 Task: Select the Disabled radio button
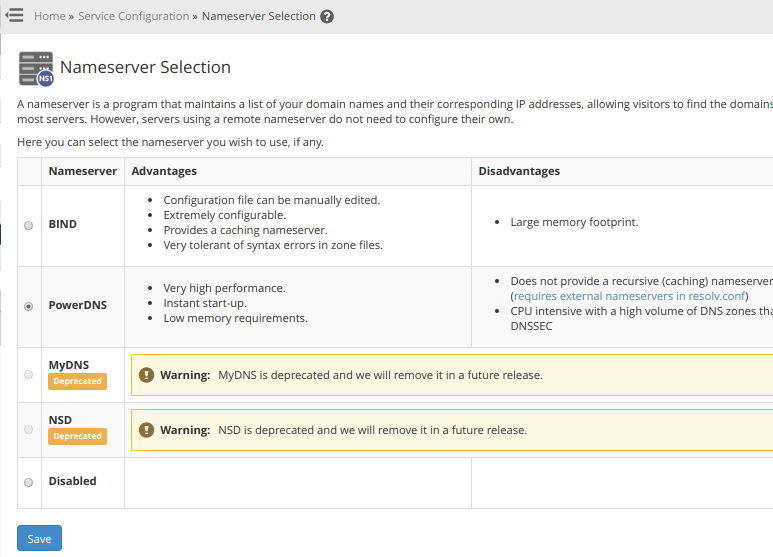click(x=28, y=482)
